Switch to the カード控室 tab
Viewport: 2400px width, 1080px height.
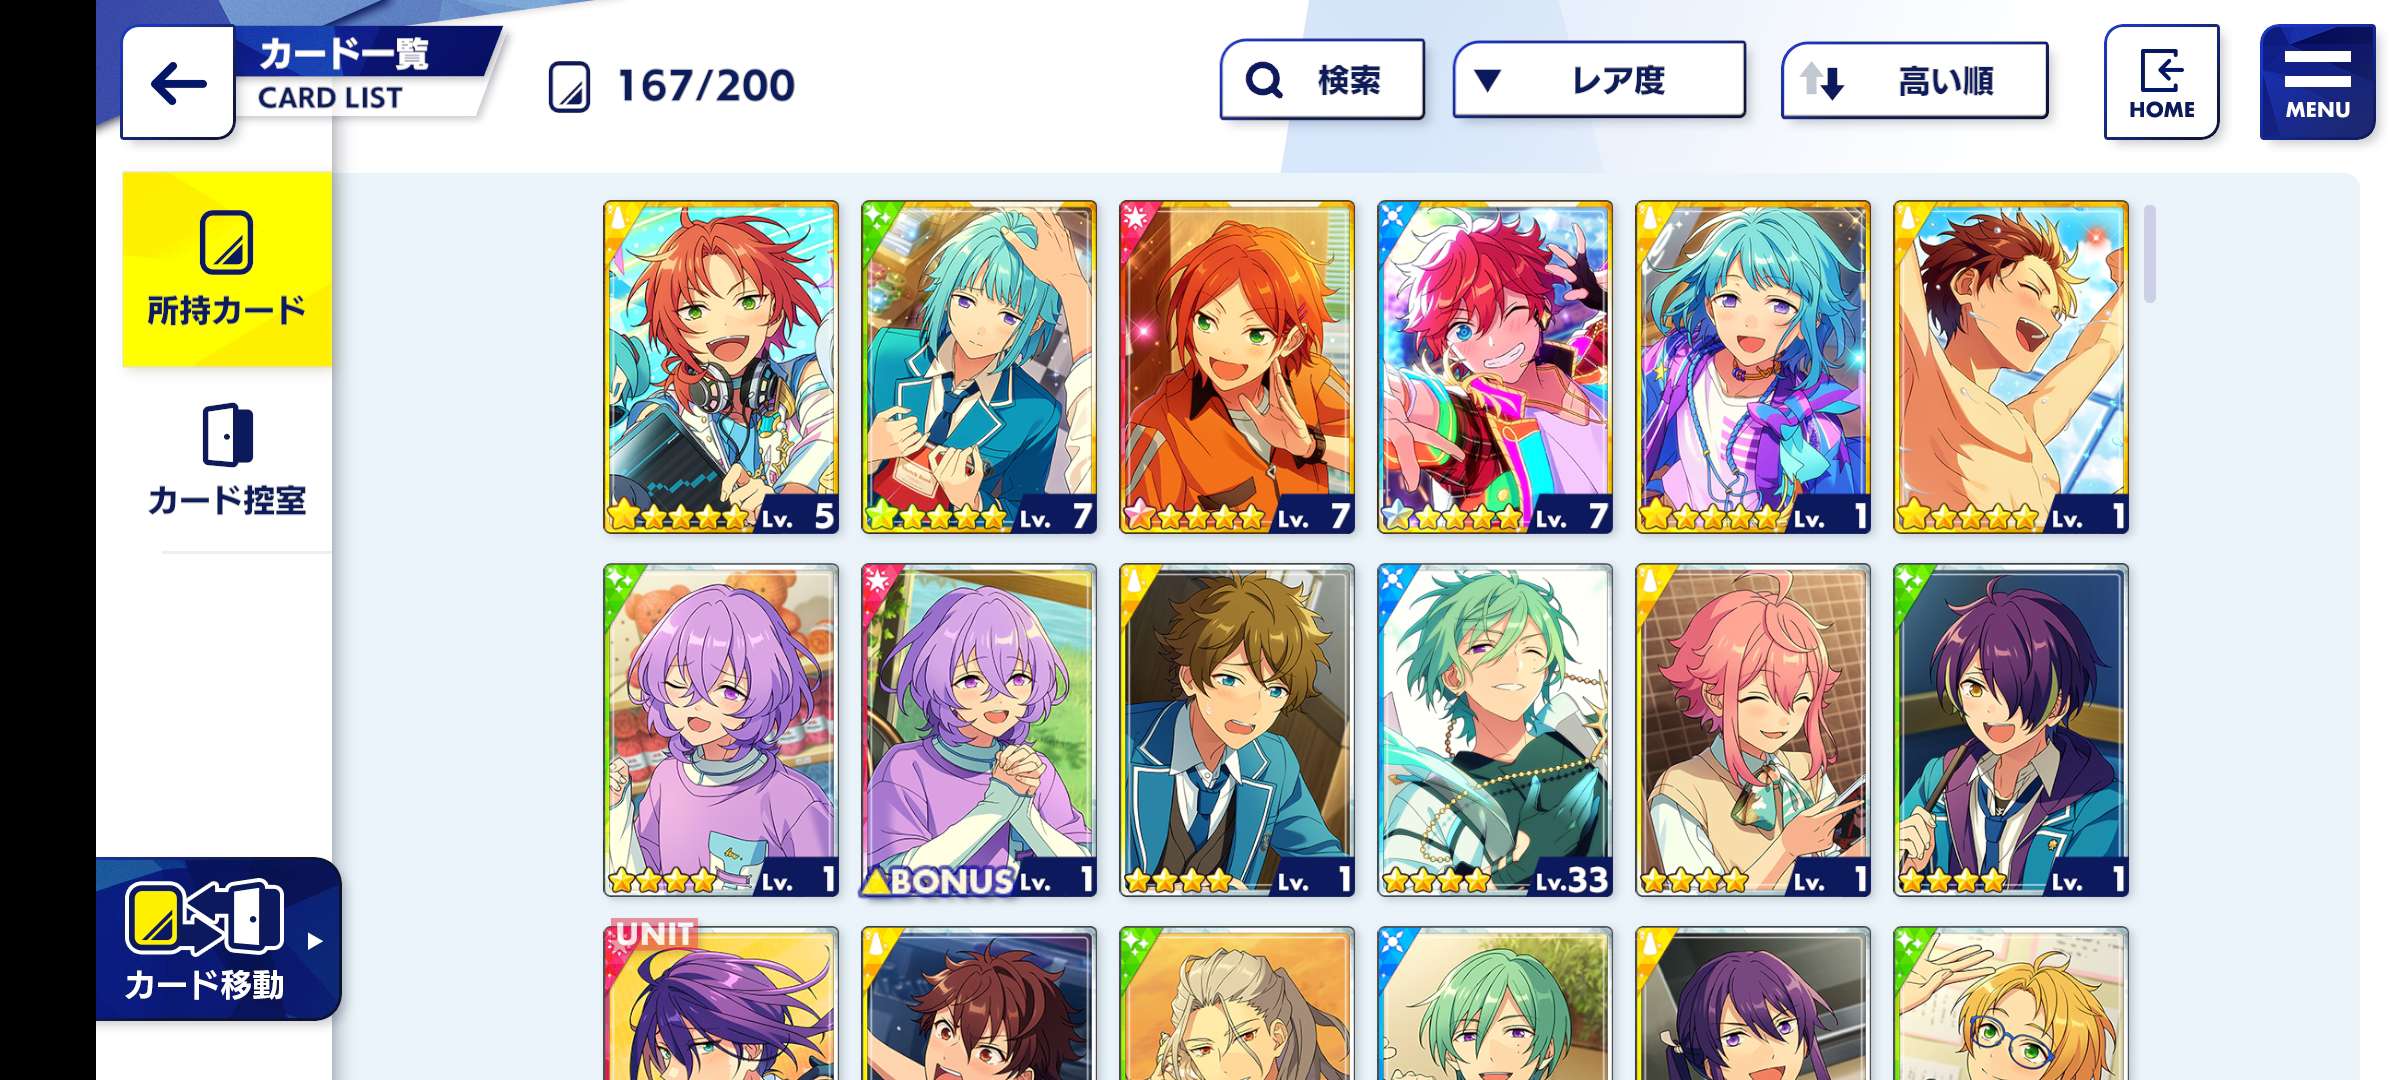[228, 460]
